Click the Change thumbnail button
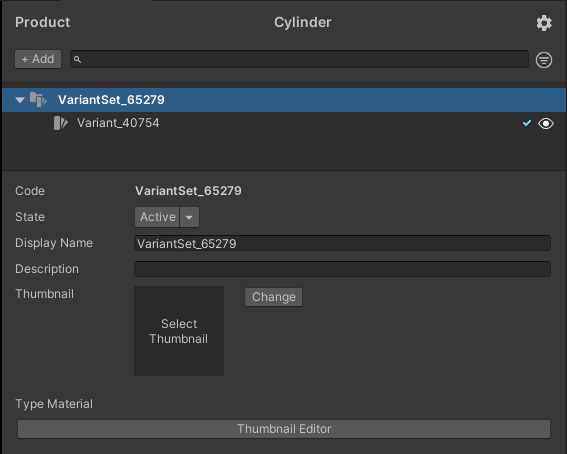The width and height of the screenshot is (567, 454). click(273, 297)
